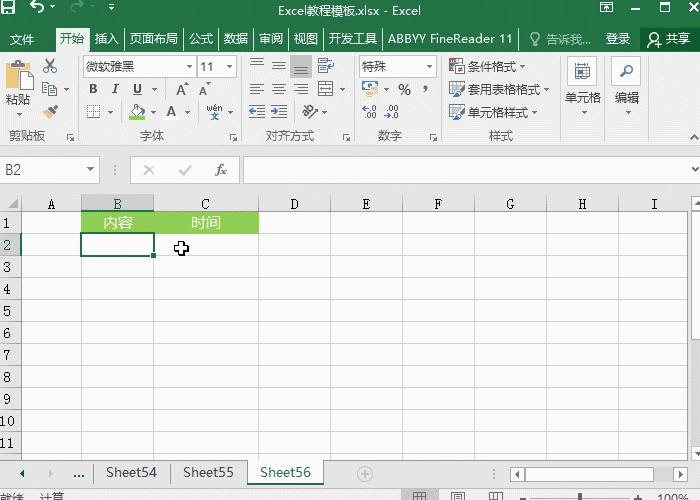Click the Insert Function fx icon

click(x=221, y=170)
